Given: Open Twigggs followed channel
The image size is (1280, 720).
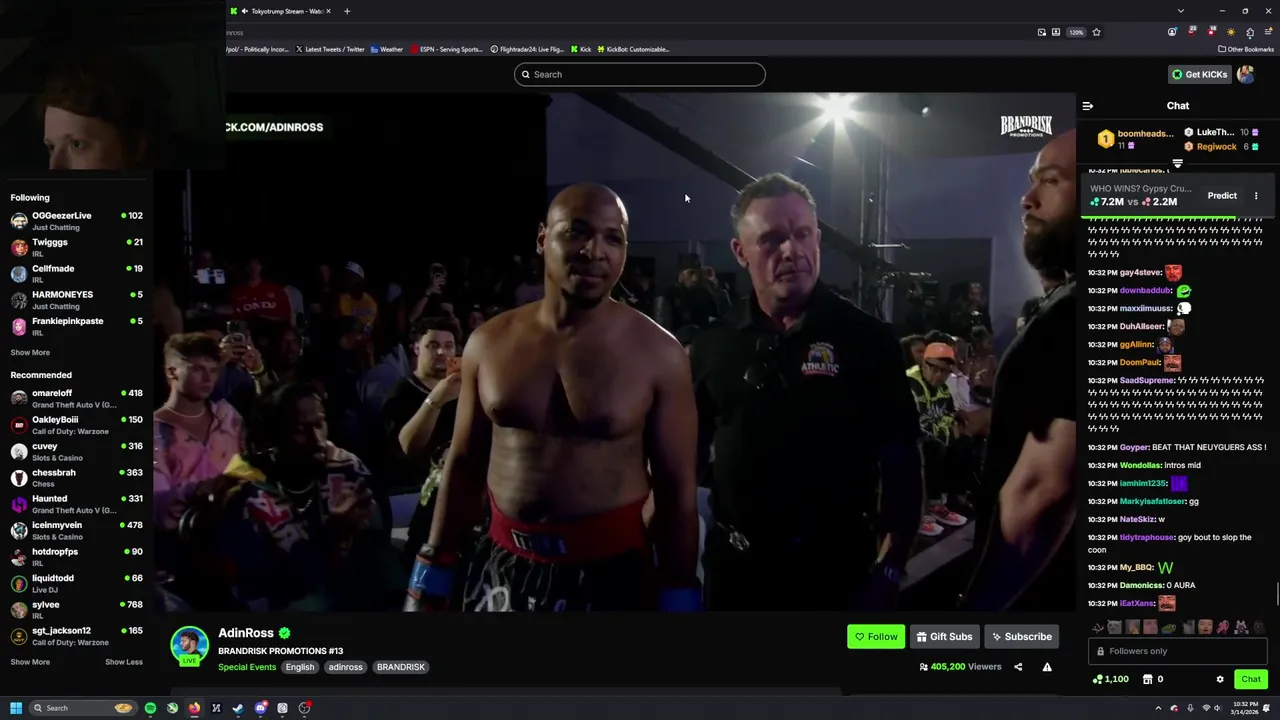Looking at the screenshot, I should (76, 247).
